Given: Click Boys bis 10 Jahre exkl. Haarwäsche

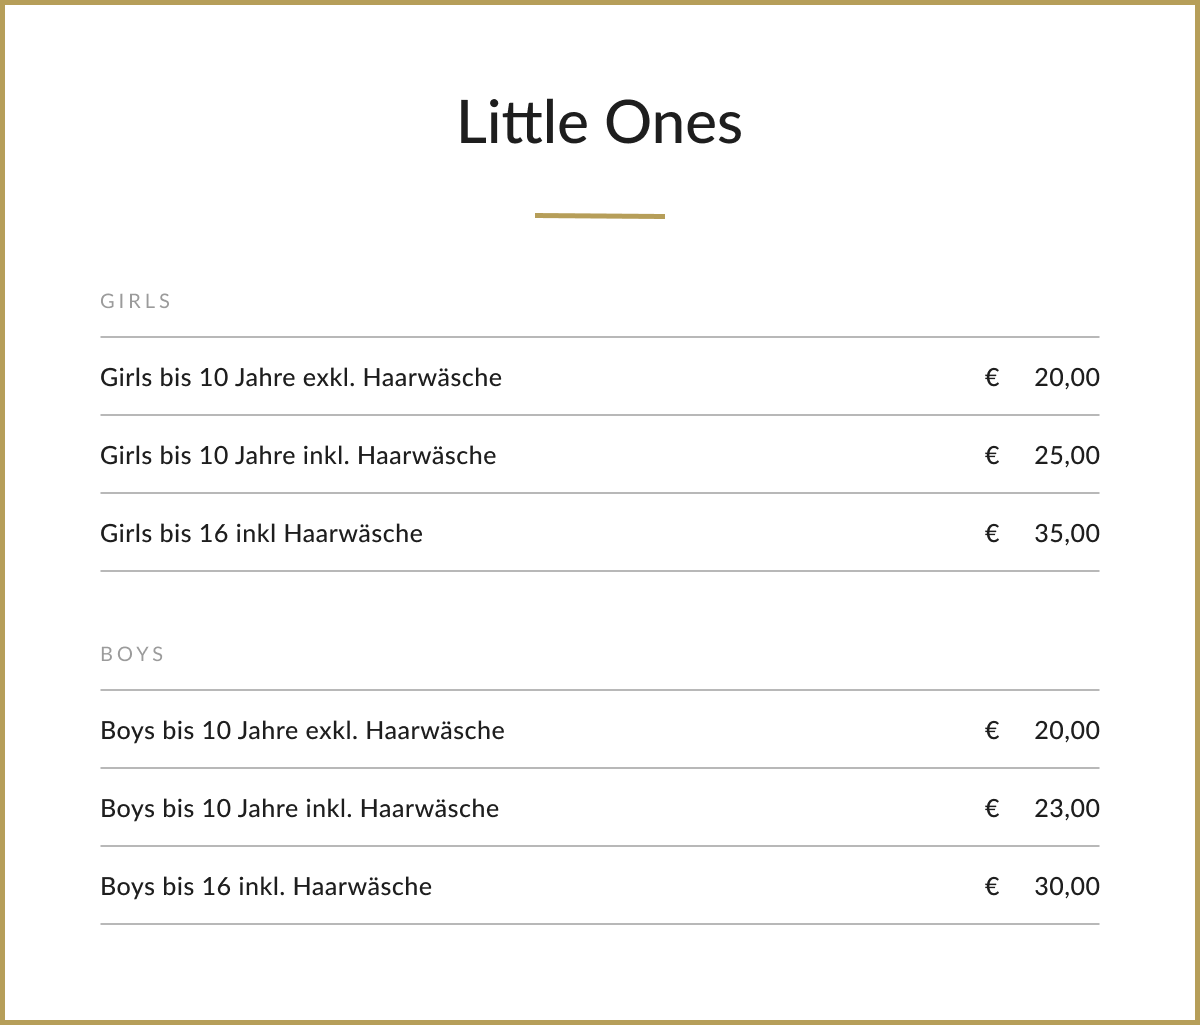Looking at the screenshot, I should [302, 730].
